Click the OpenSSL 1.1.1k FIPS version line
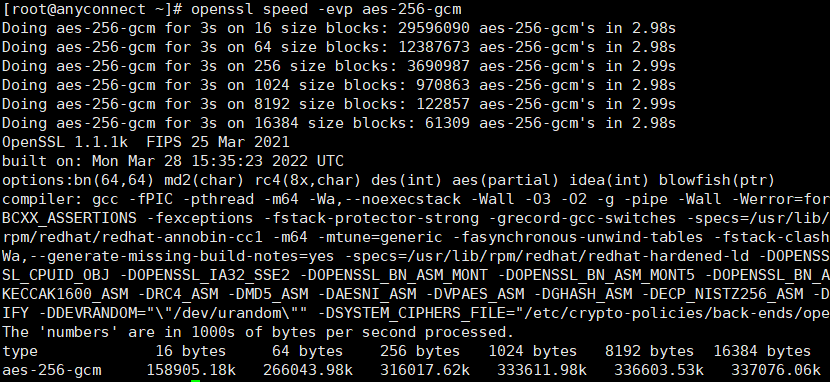The height and width of the screenshot is (382, 830). 146,142
